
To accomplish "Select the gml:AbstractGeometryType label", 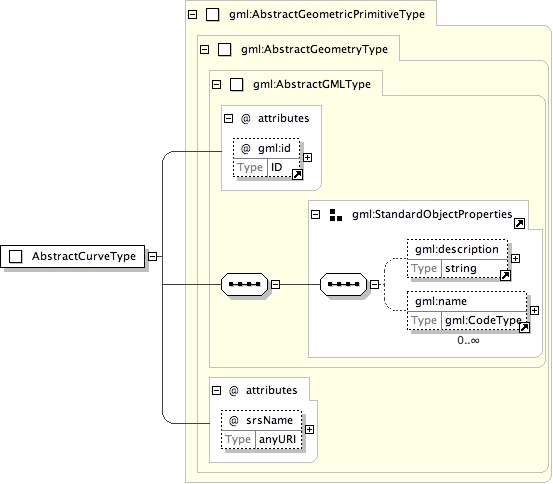I will click(315, 49).
